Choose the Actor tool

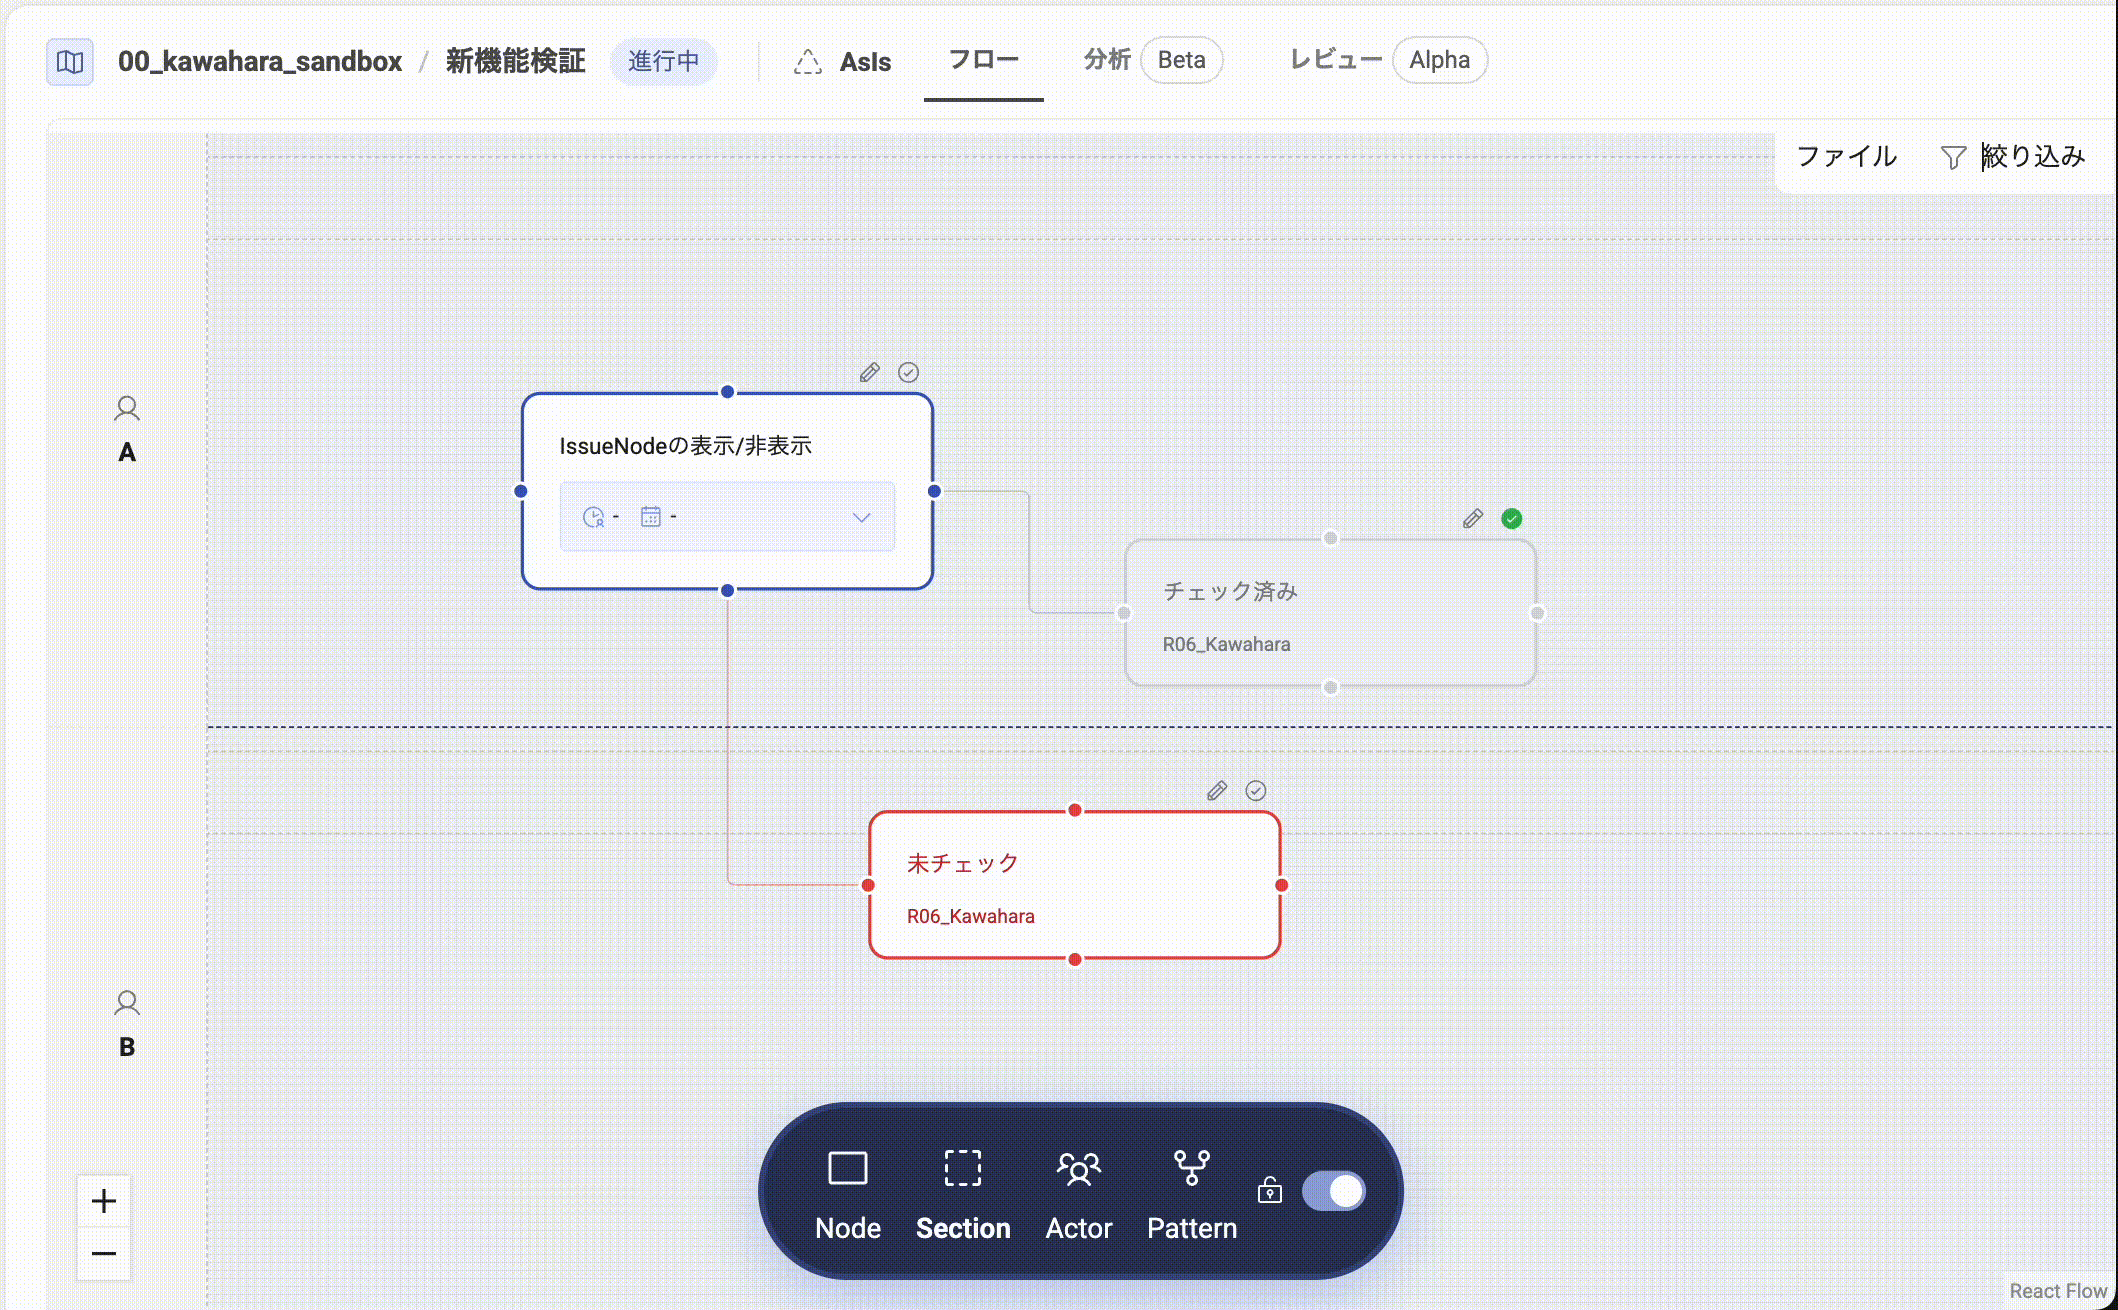[1079, 1193]
